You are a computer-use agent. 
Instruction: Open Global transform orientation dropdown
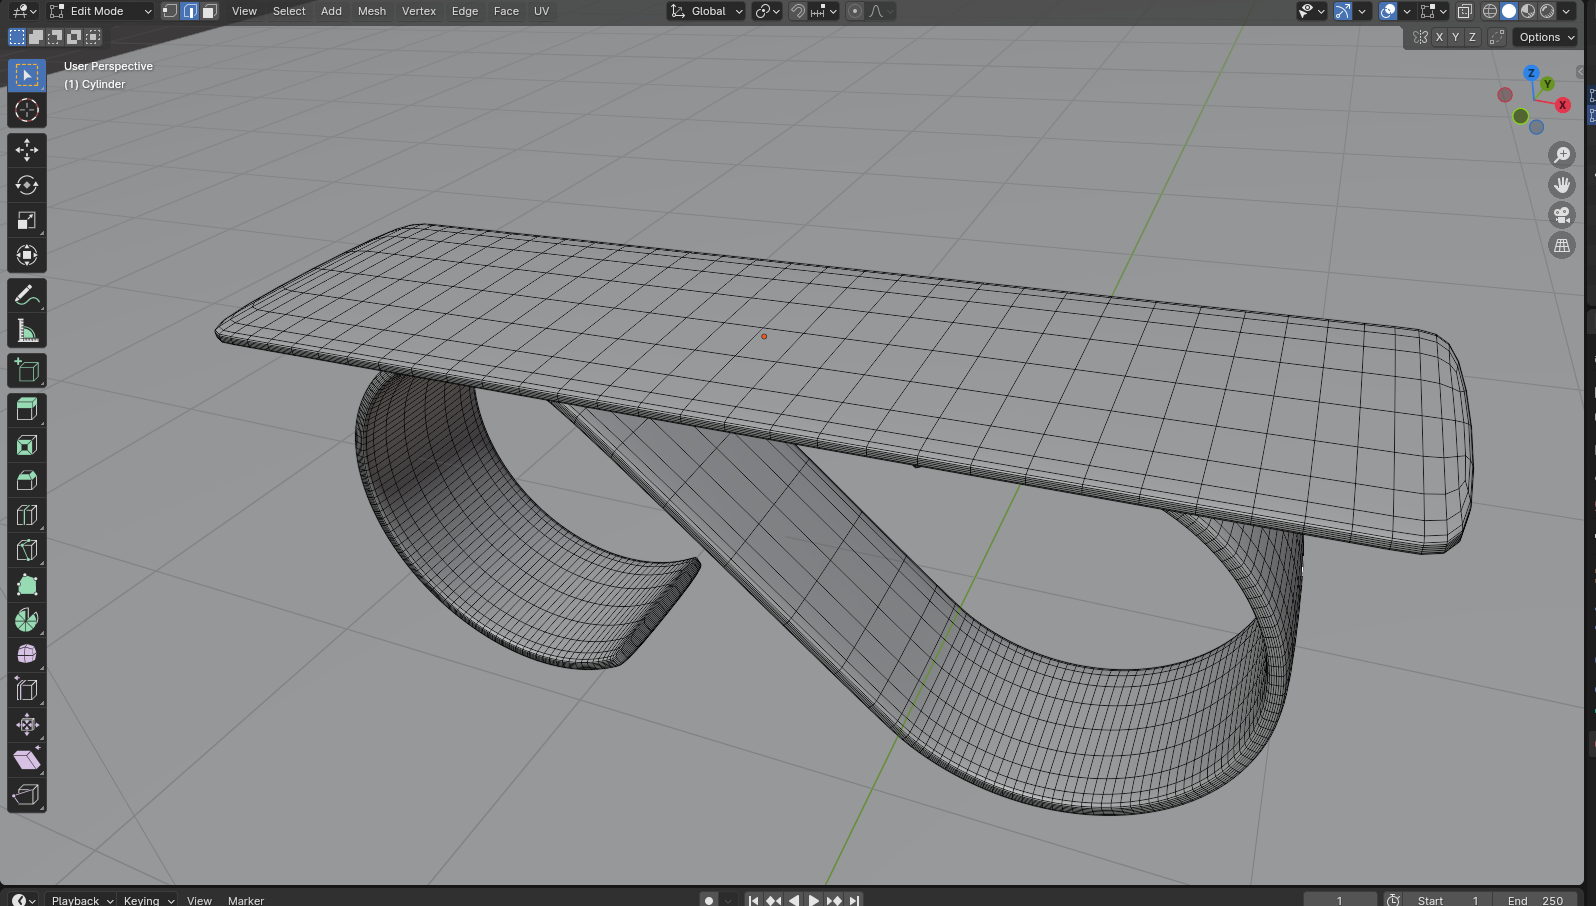coord(707,11)
